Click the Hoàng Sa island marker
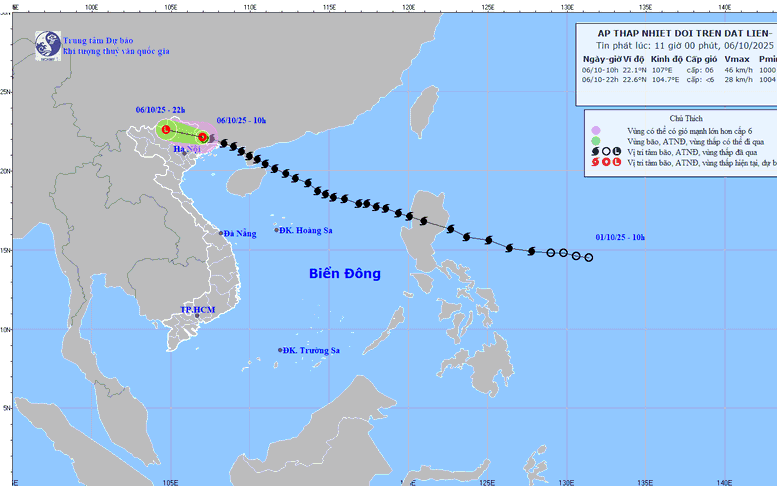 (x=277, y=230)
